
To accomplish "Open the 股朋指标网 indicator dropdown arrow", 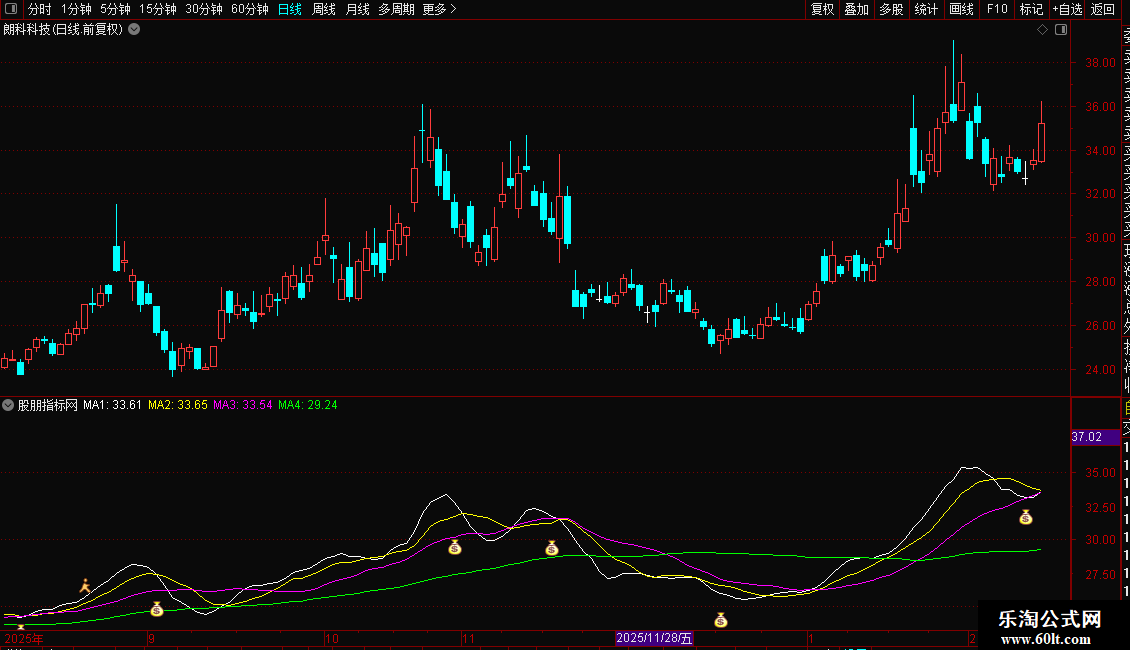I will [x=8, y=405].
